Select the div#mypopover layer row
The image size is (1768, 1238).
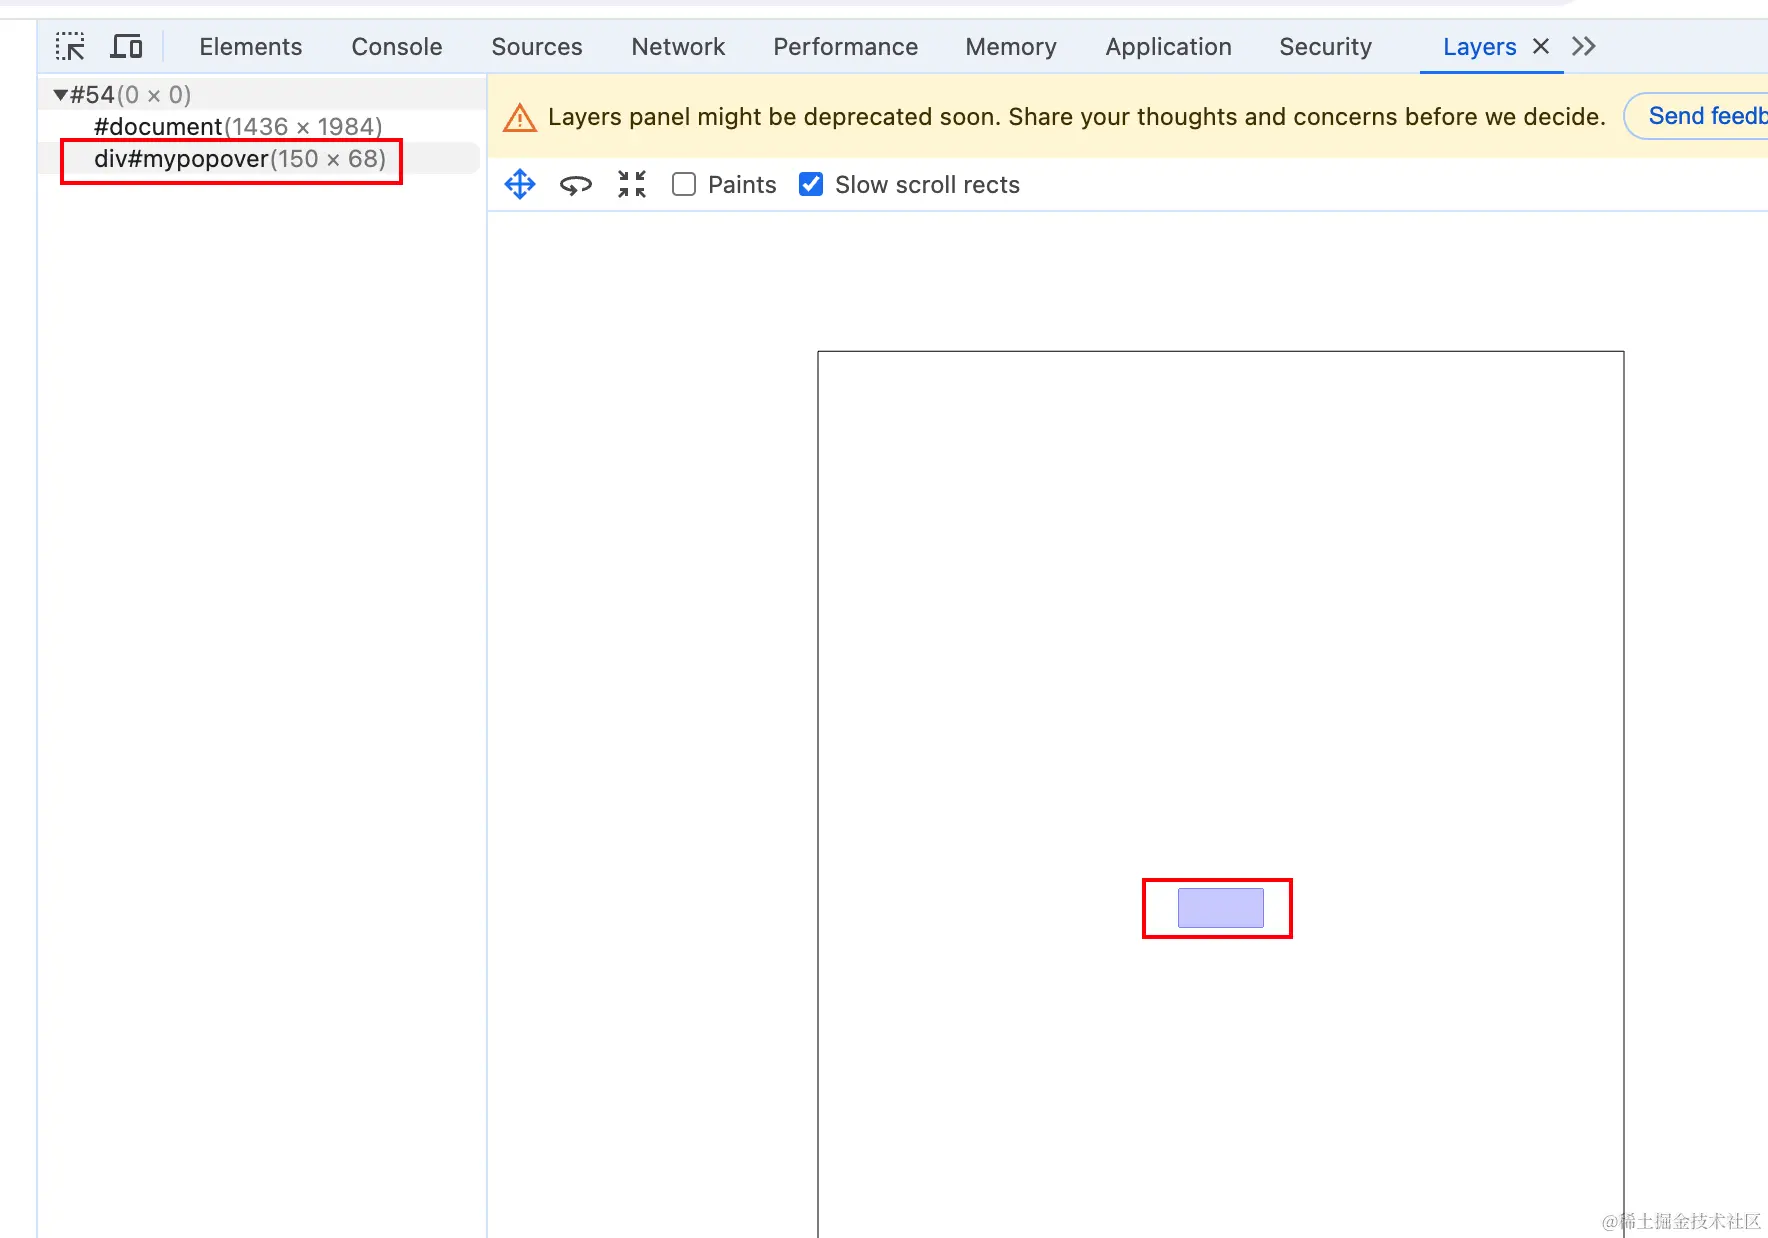[259, 159]
